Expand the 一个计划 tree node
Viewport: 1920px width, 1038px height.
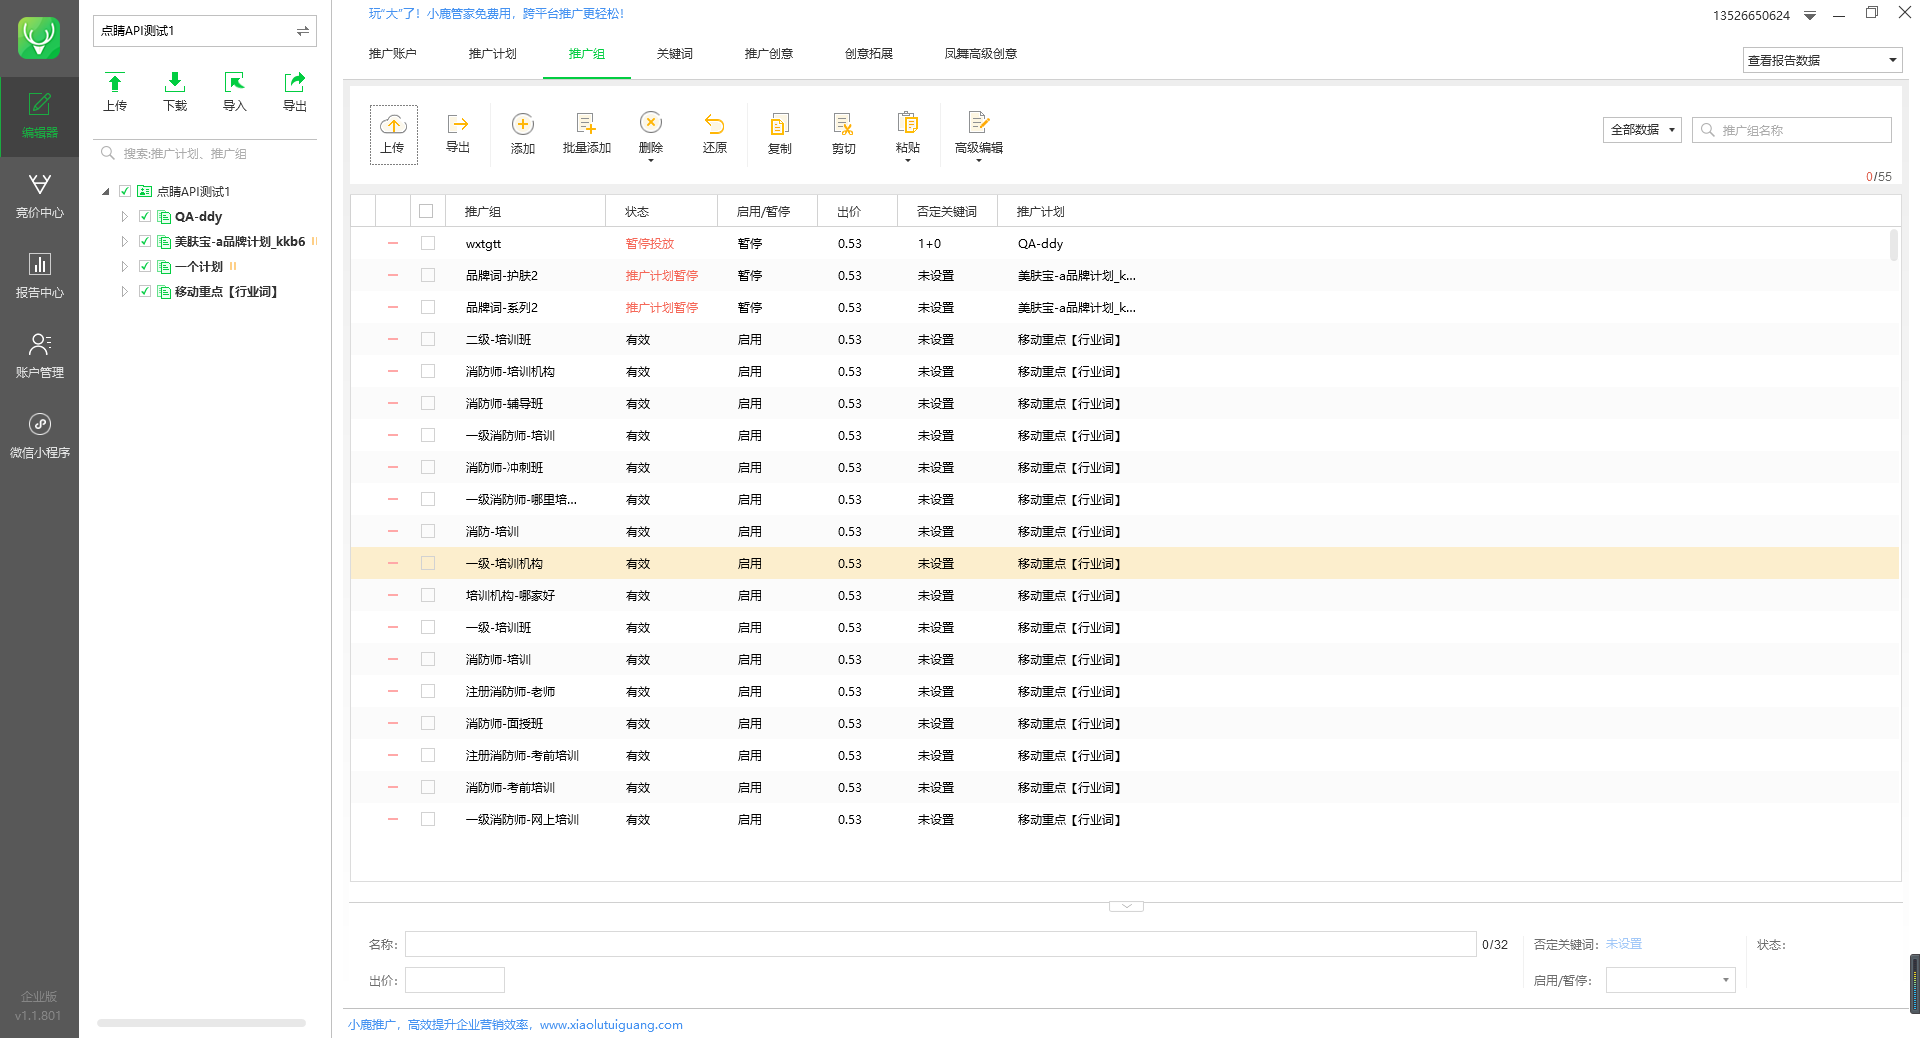click(124, 266)
